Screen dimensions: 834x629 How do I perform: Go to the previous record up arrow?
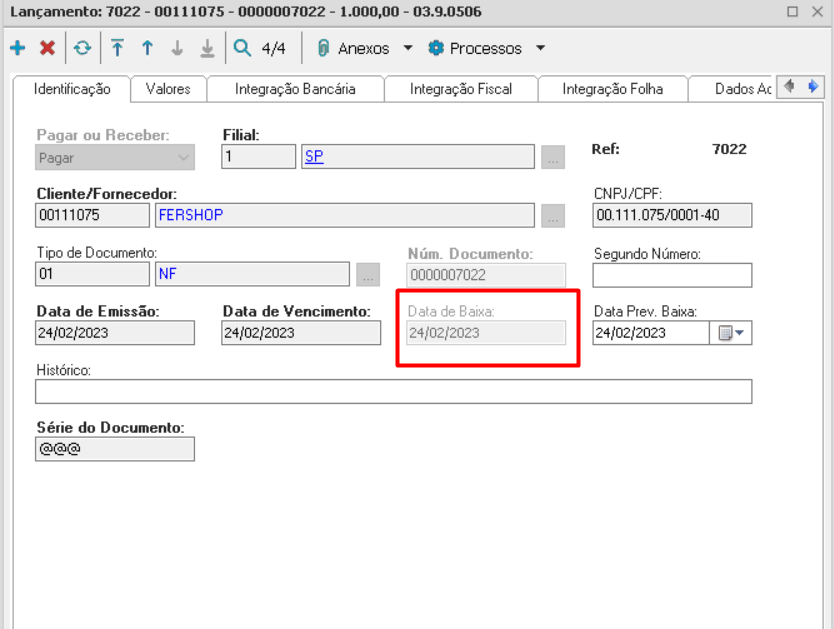(x=147, y=48)
